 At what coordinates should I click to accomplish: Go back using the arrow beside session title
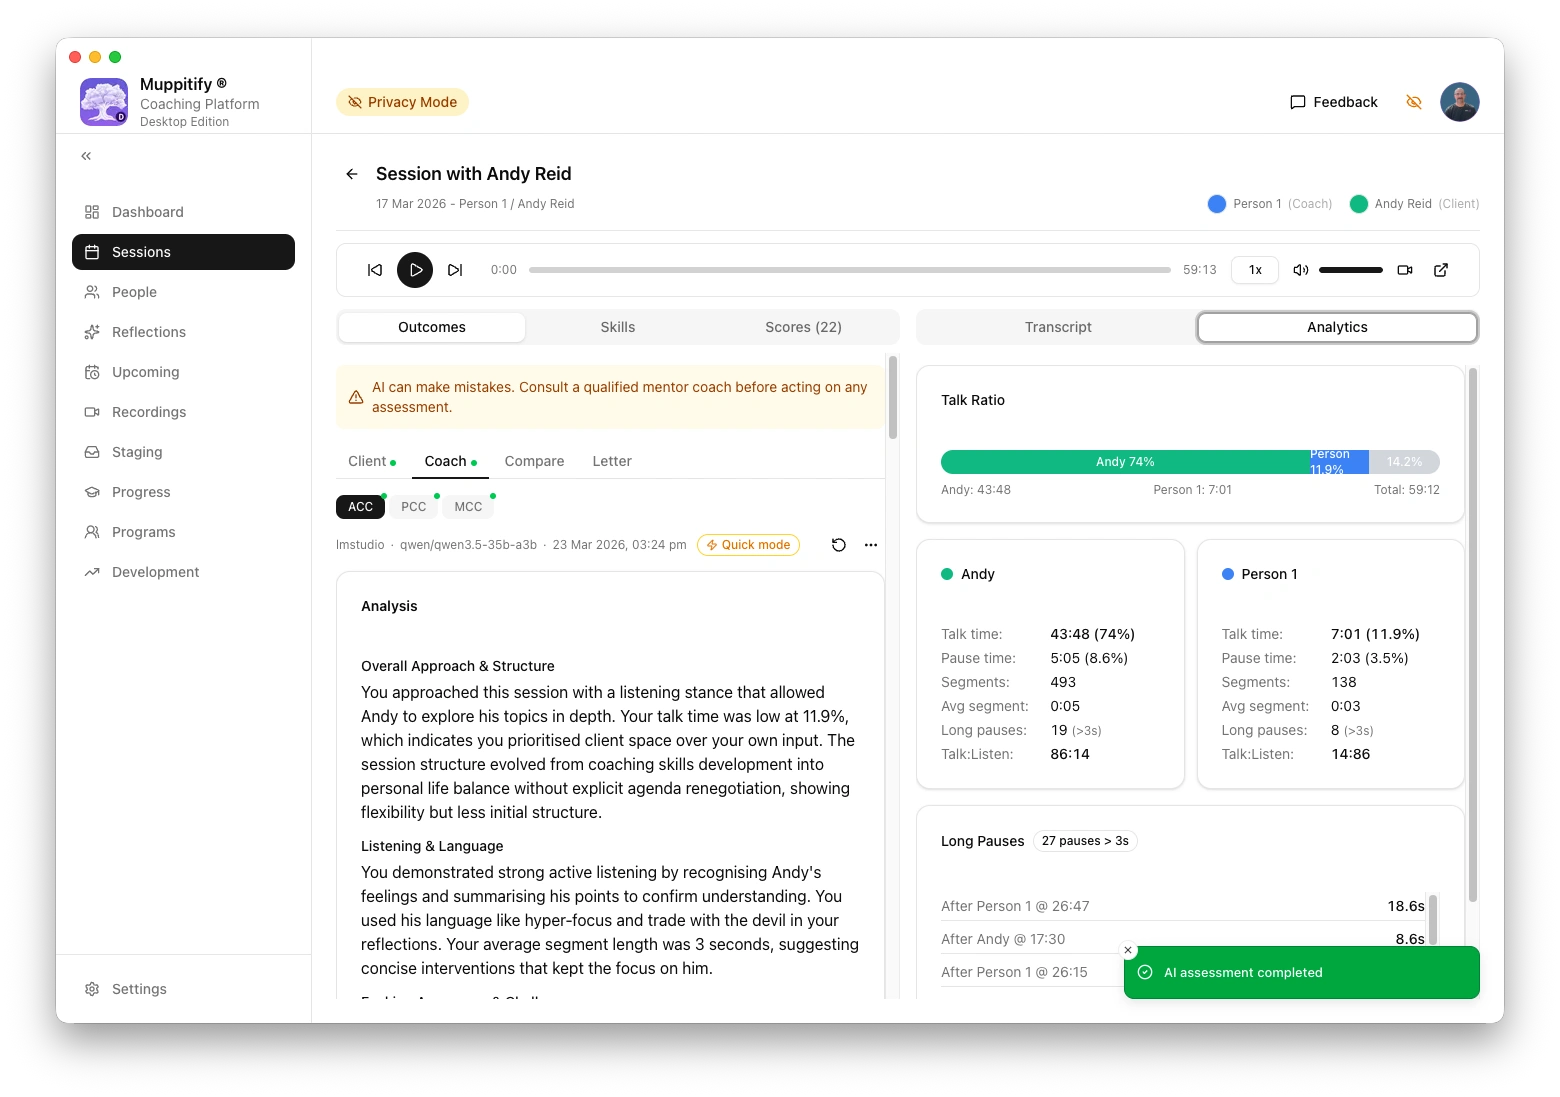(x=352, y=174)
